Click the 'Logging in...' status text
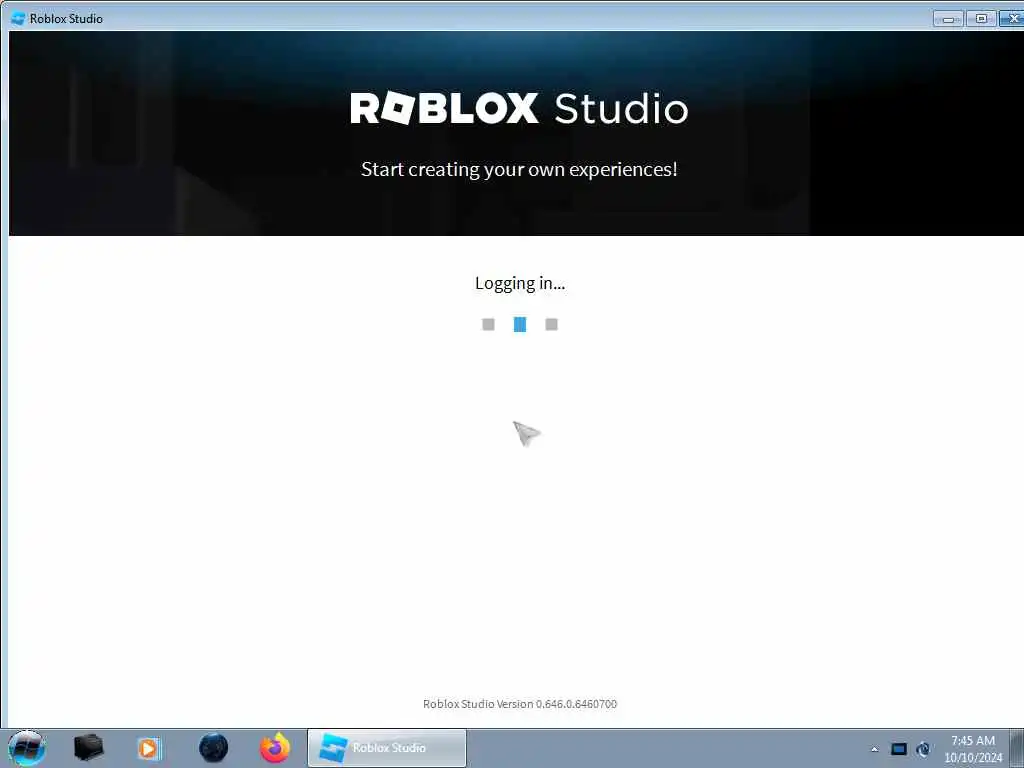 (x=520, y=283)
